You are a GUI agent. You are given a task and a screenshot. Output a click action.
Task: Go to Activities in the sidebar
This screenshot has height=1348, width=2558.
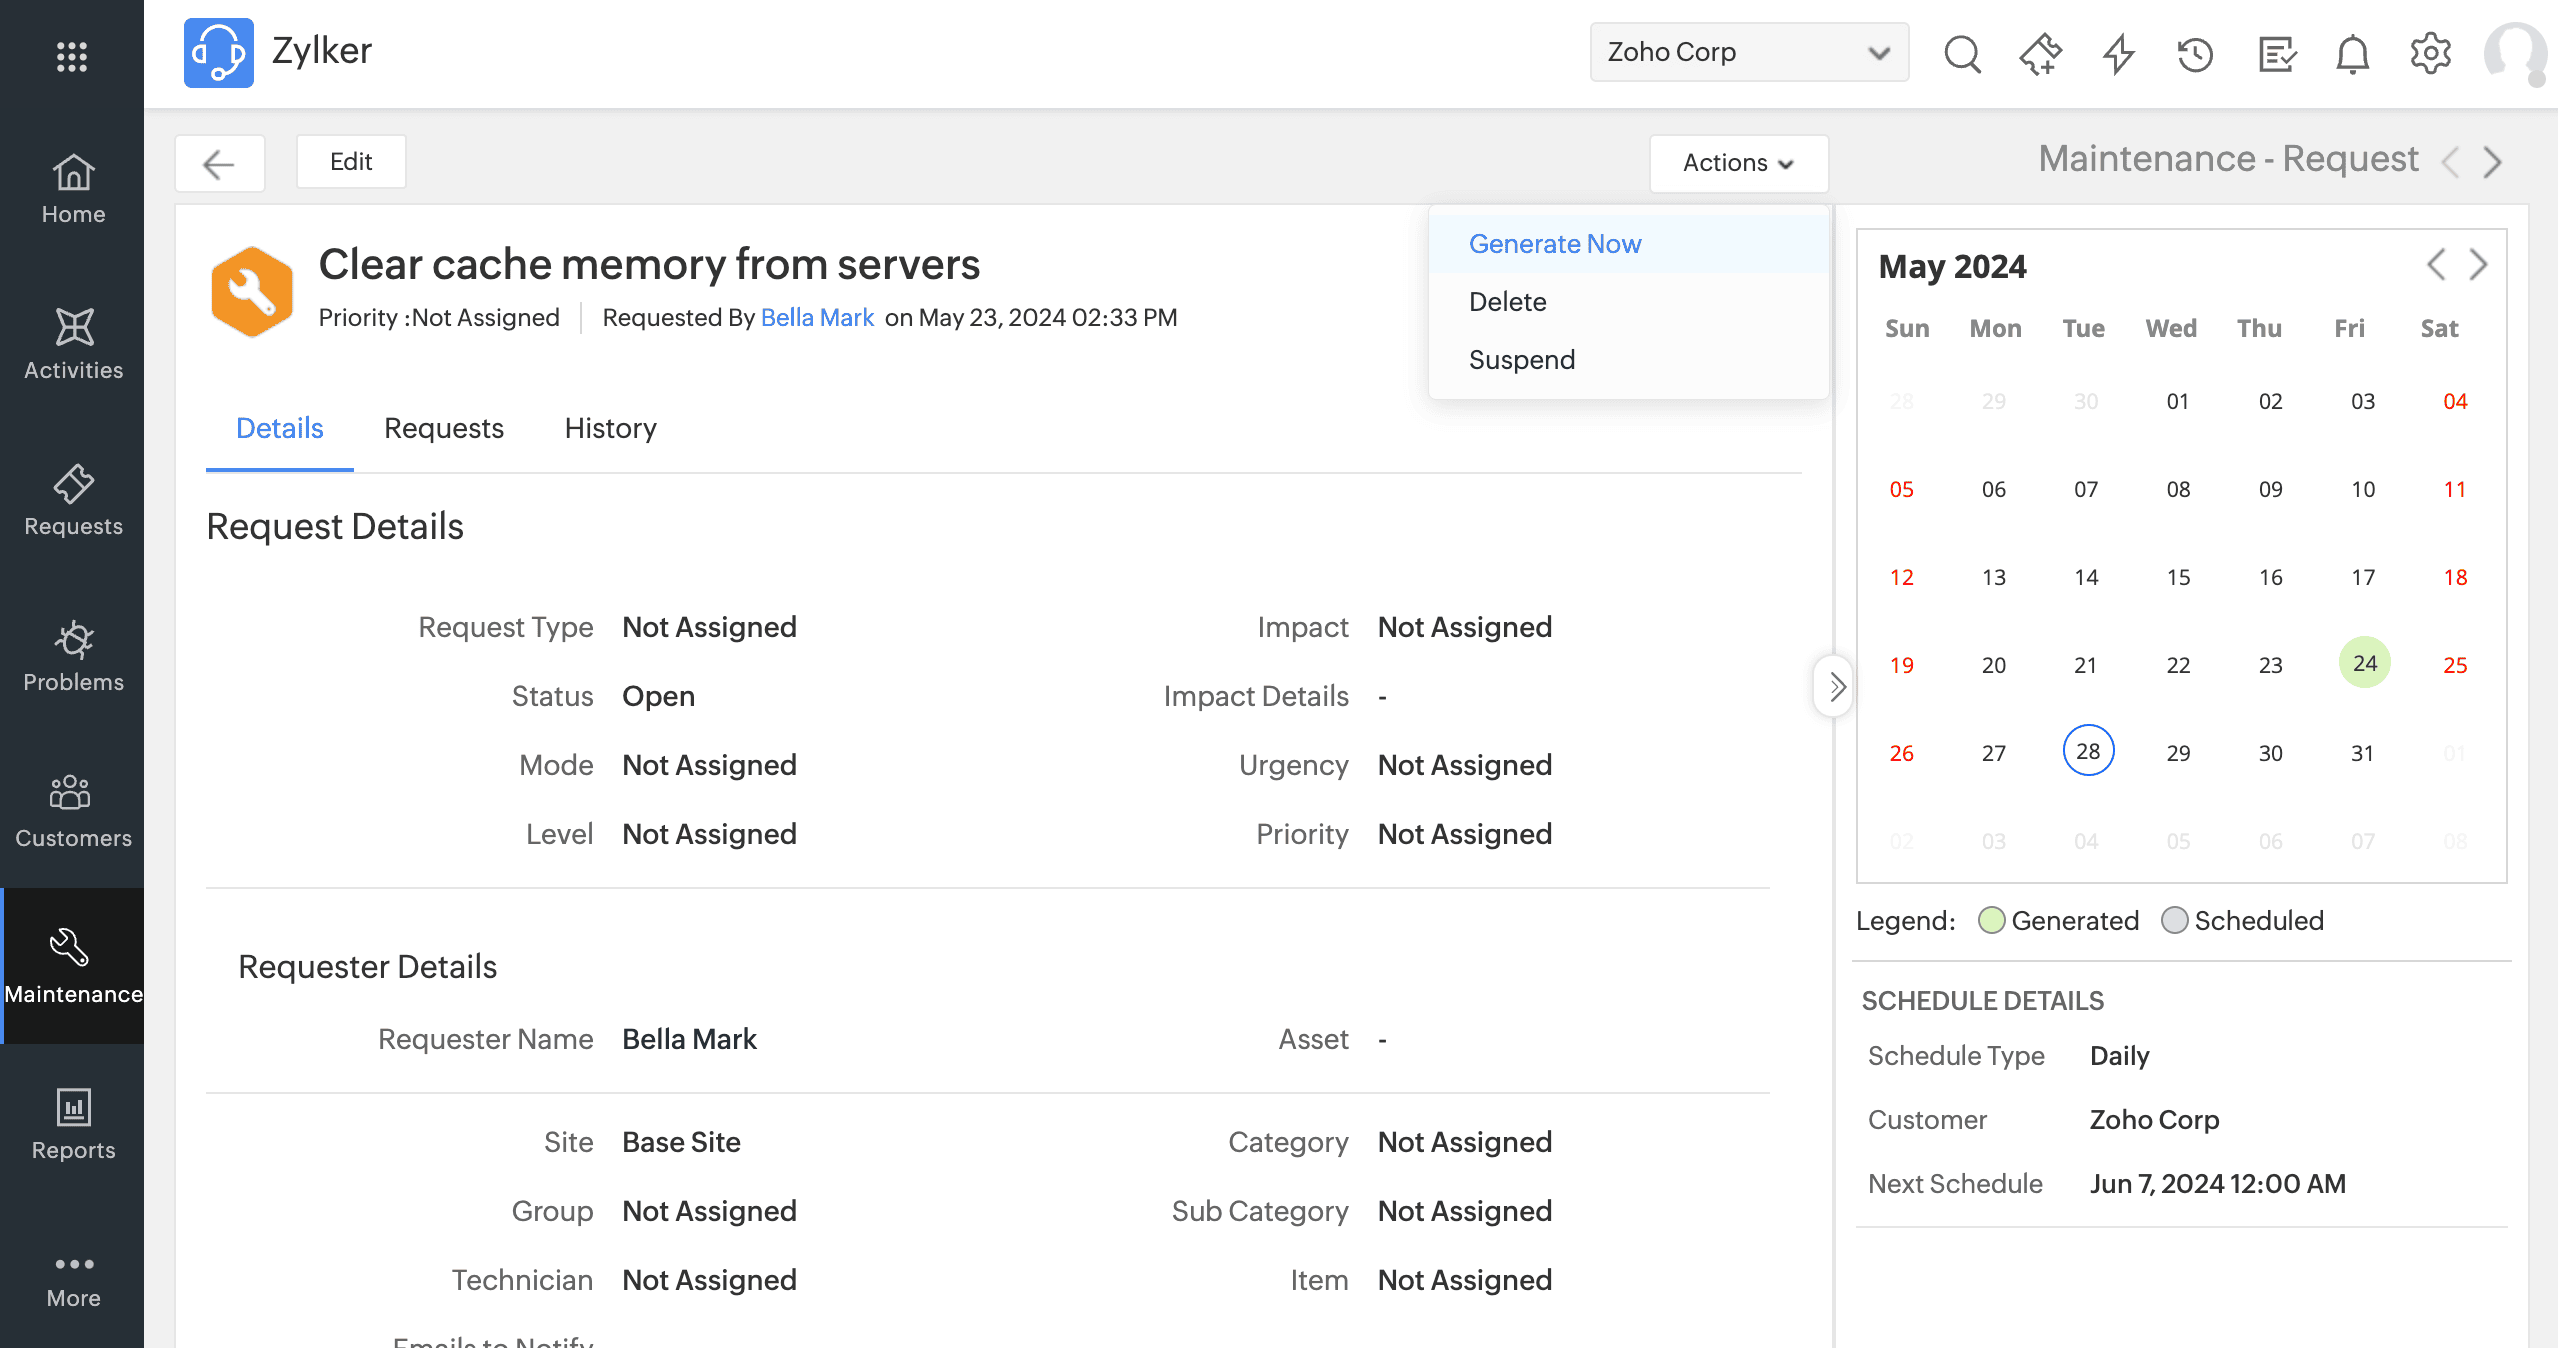click(x=73, y=344)
